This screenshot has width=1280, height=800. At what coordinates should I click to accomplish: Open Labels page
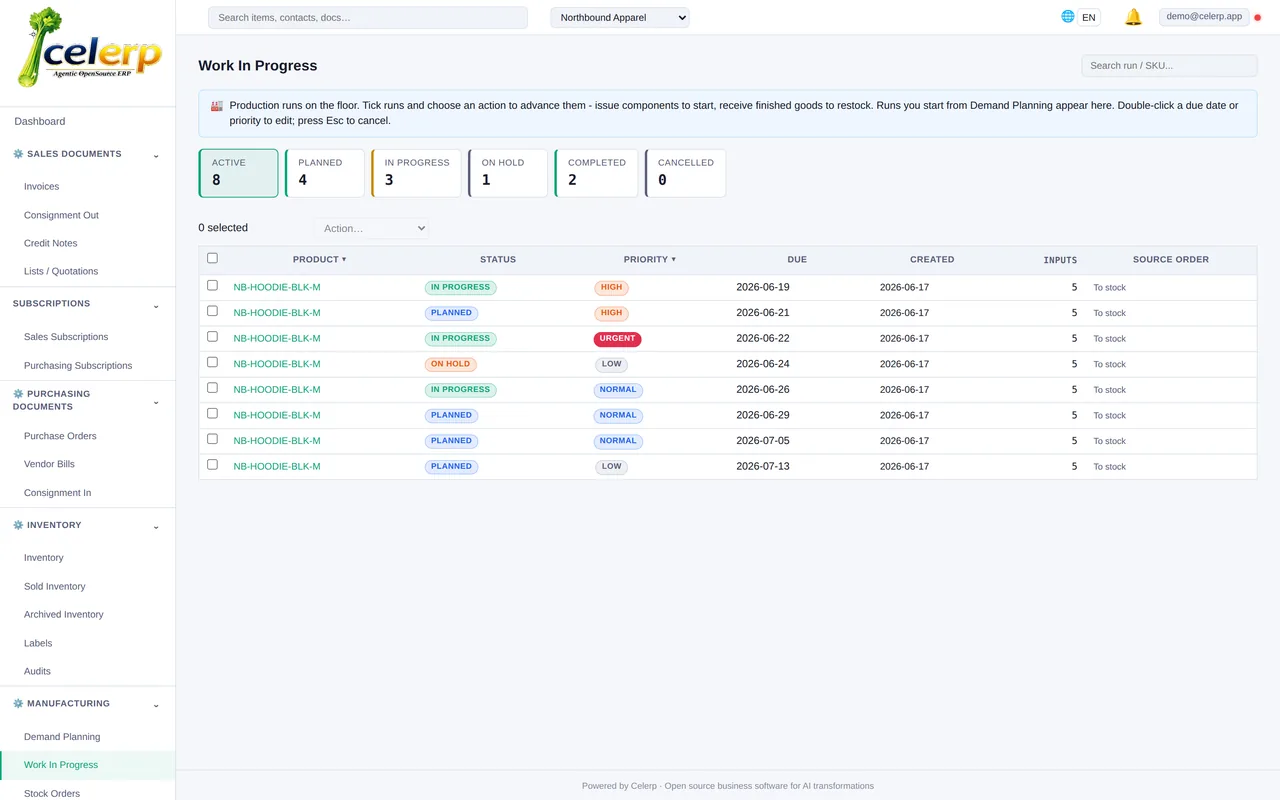click(38, 643)
